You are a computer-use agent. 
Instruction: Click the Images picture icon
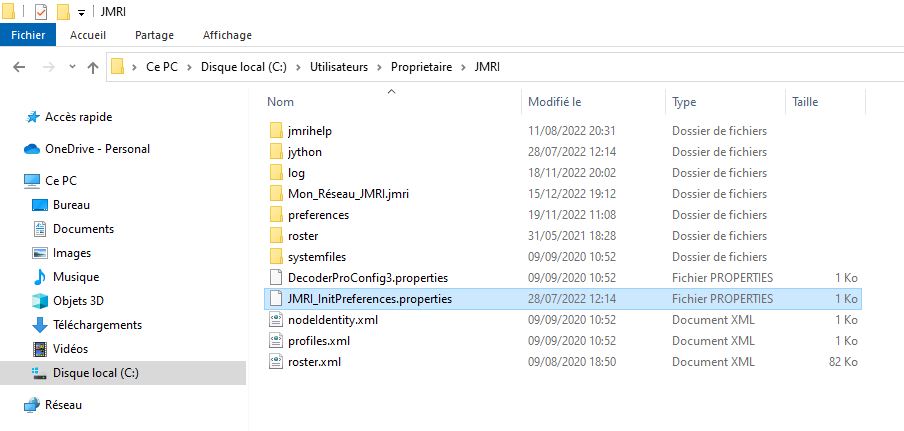40,253
